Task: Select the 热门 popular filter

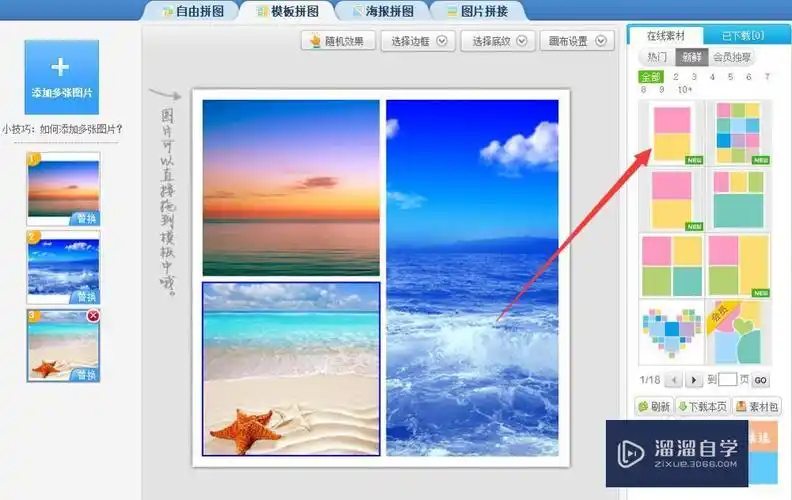Action: [x=658, y=58]
